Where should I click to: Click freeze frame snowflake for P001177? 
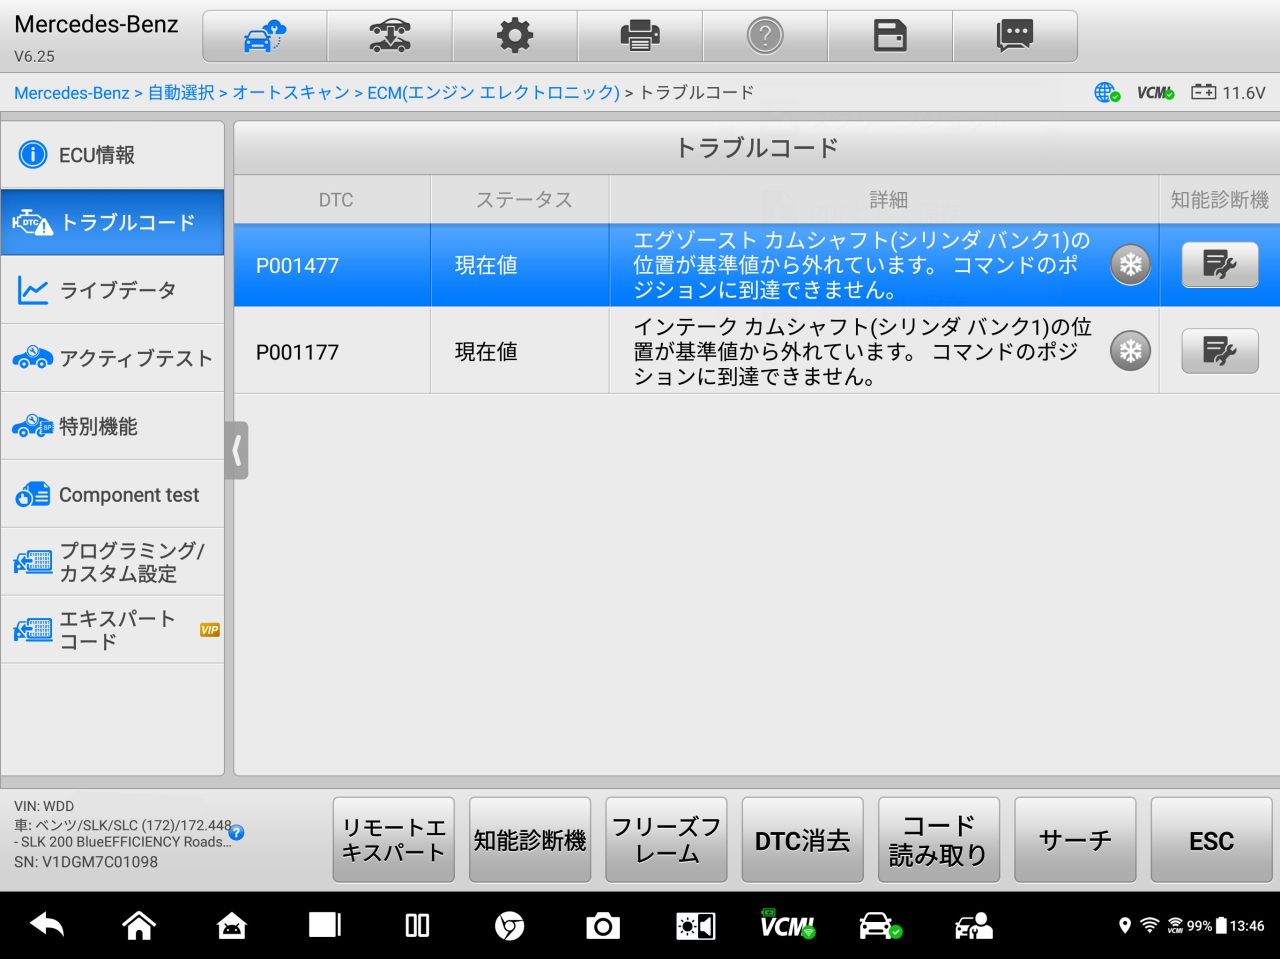[1130, 351]
